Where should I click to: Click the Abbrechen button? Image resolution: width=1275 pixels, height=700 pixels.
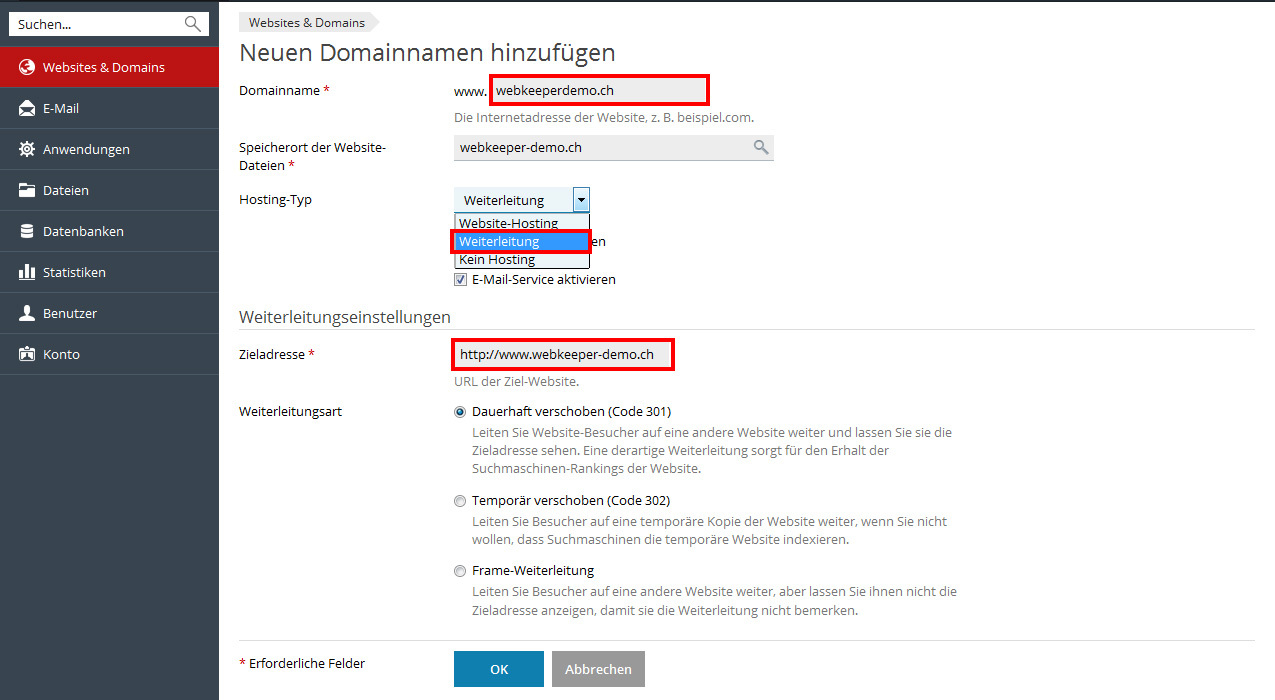(x=598, y=670)
